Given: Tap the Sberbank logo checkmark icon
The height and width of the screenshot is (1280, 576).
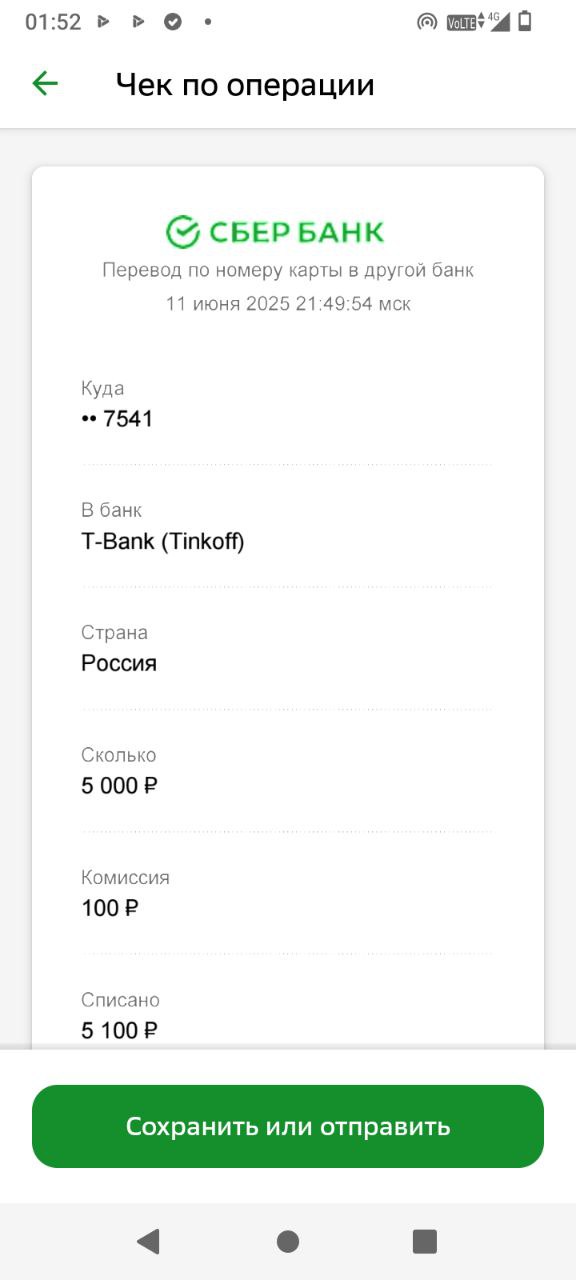Looking at the screenshot, I should (x=183, y=232).
